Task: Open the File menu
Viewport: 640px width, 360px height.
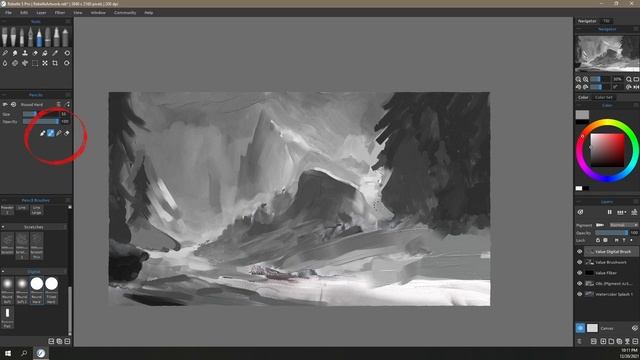Action: [8, 13]
